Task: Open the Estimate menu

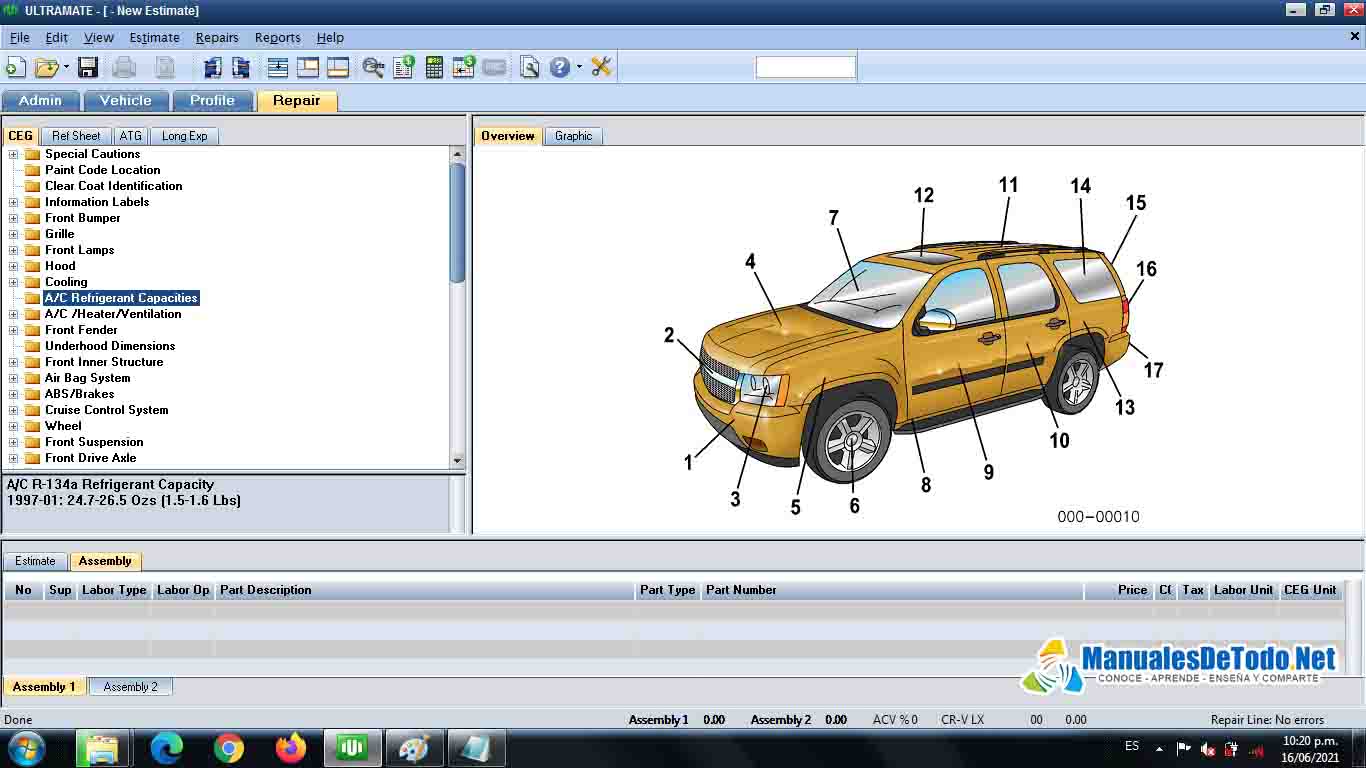Action: (155, 37)
